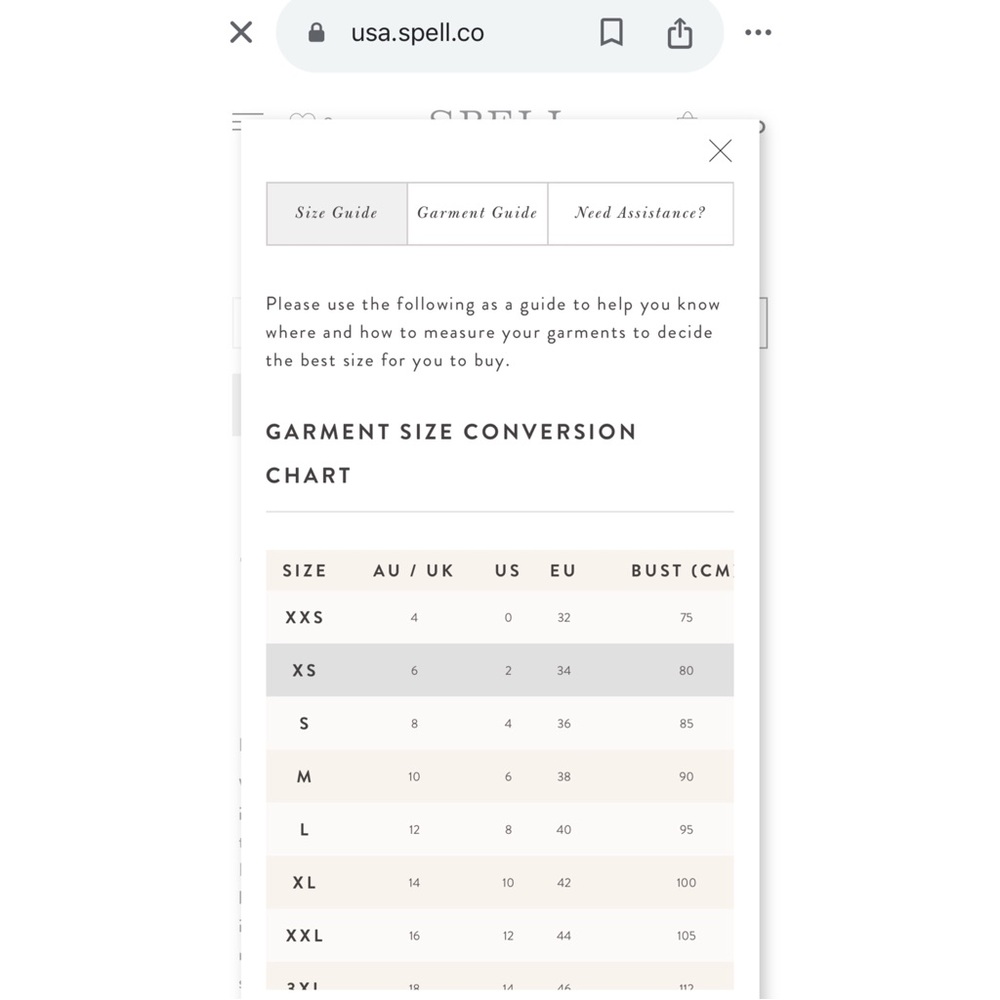Open the wishlist heart icon
Viewport: 1000px width, 1000px height.
coord(302,118)
